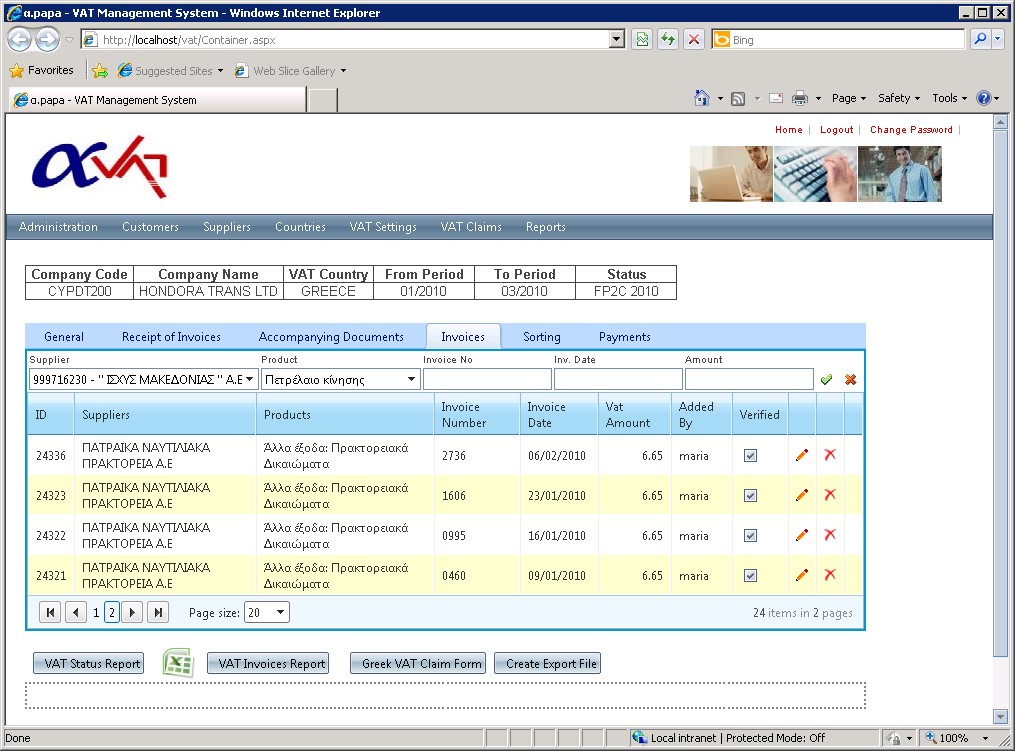The height and width of the screenshot is (751, 1015).
Task: Go to next page of invoices grid
Action: pos(132,612)
